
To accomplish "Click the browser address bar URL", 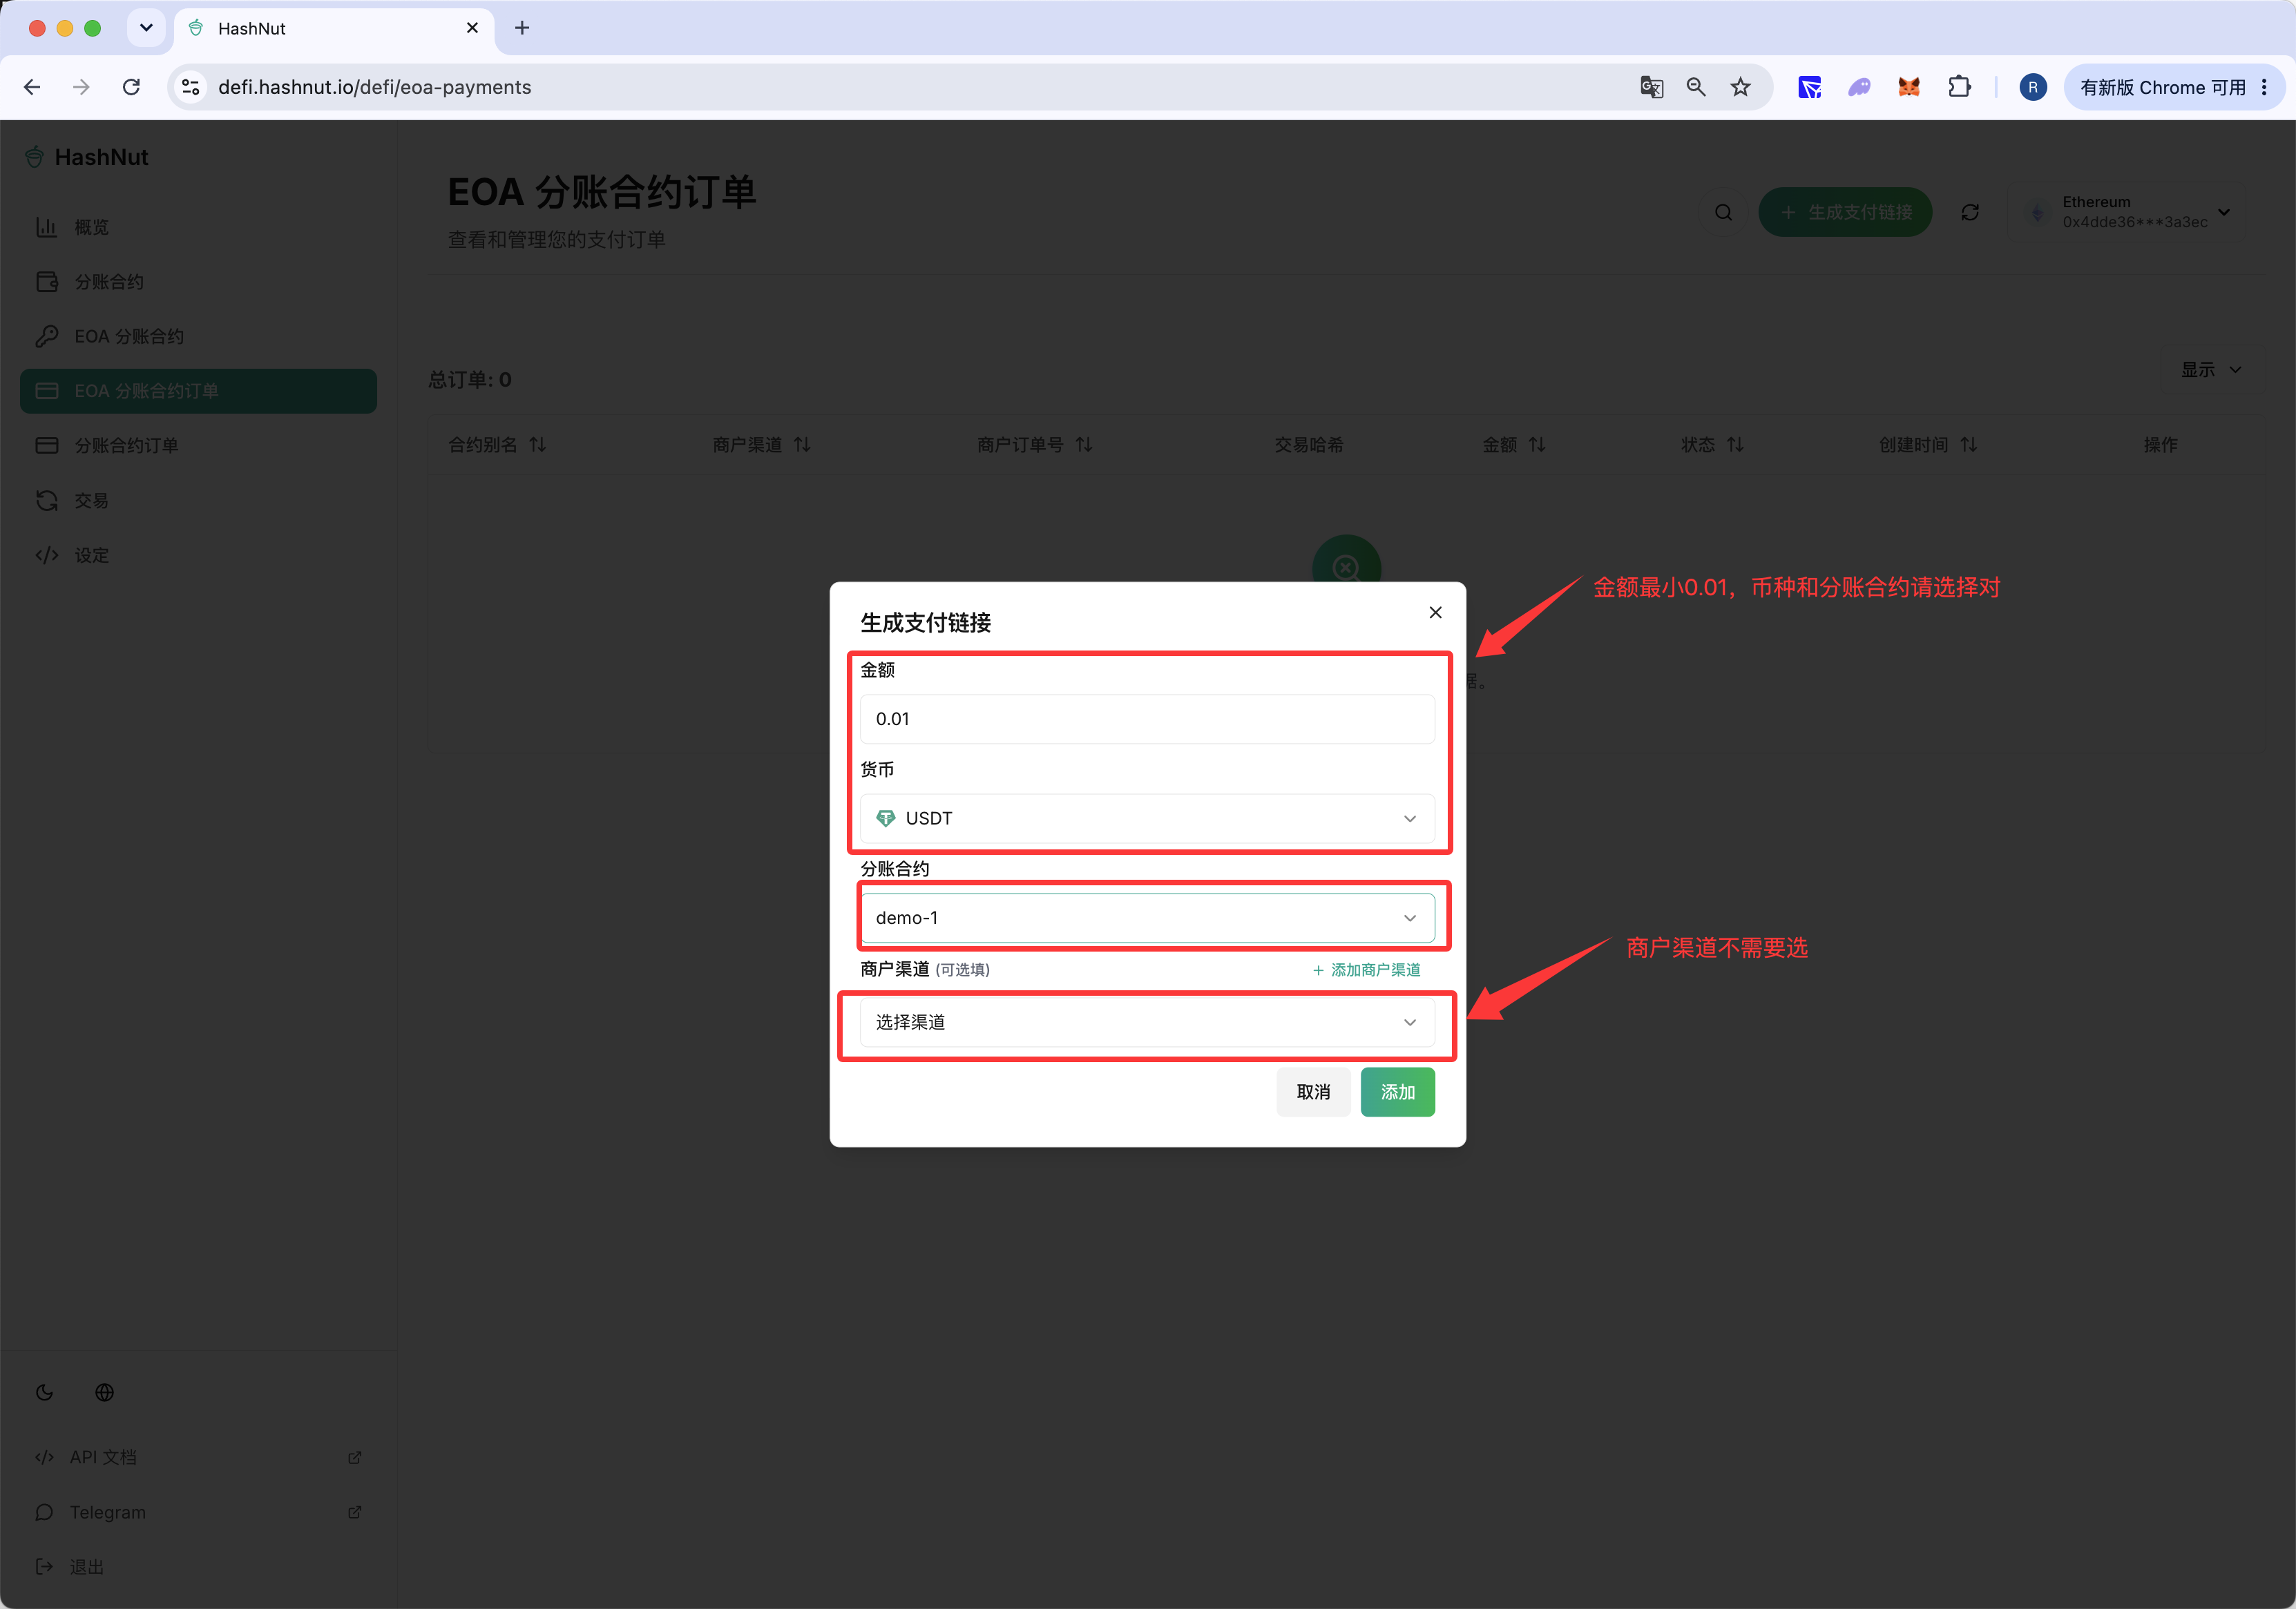I will 374,87.
